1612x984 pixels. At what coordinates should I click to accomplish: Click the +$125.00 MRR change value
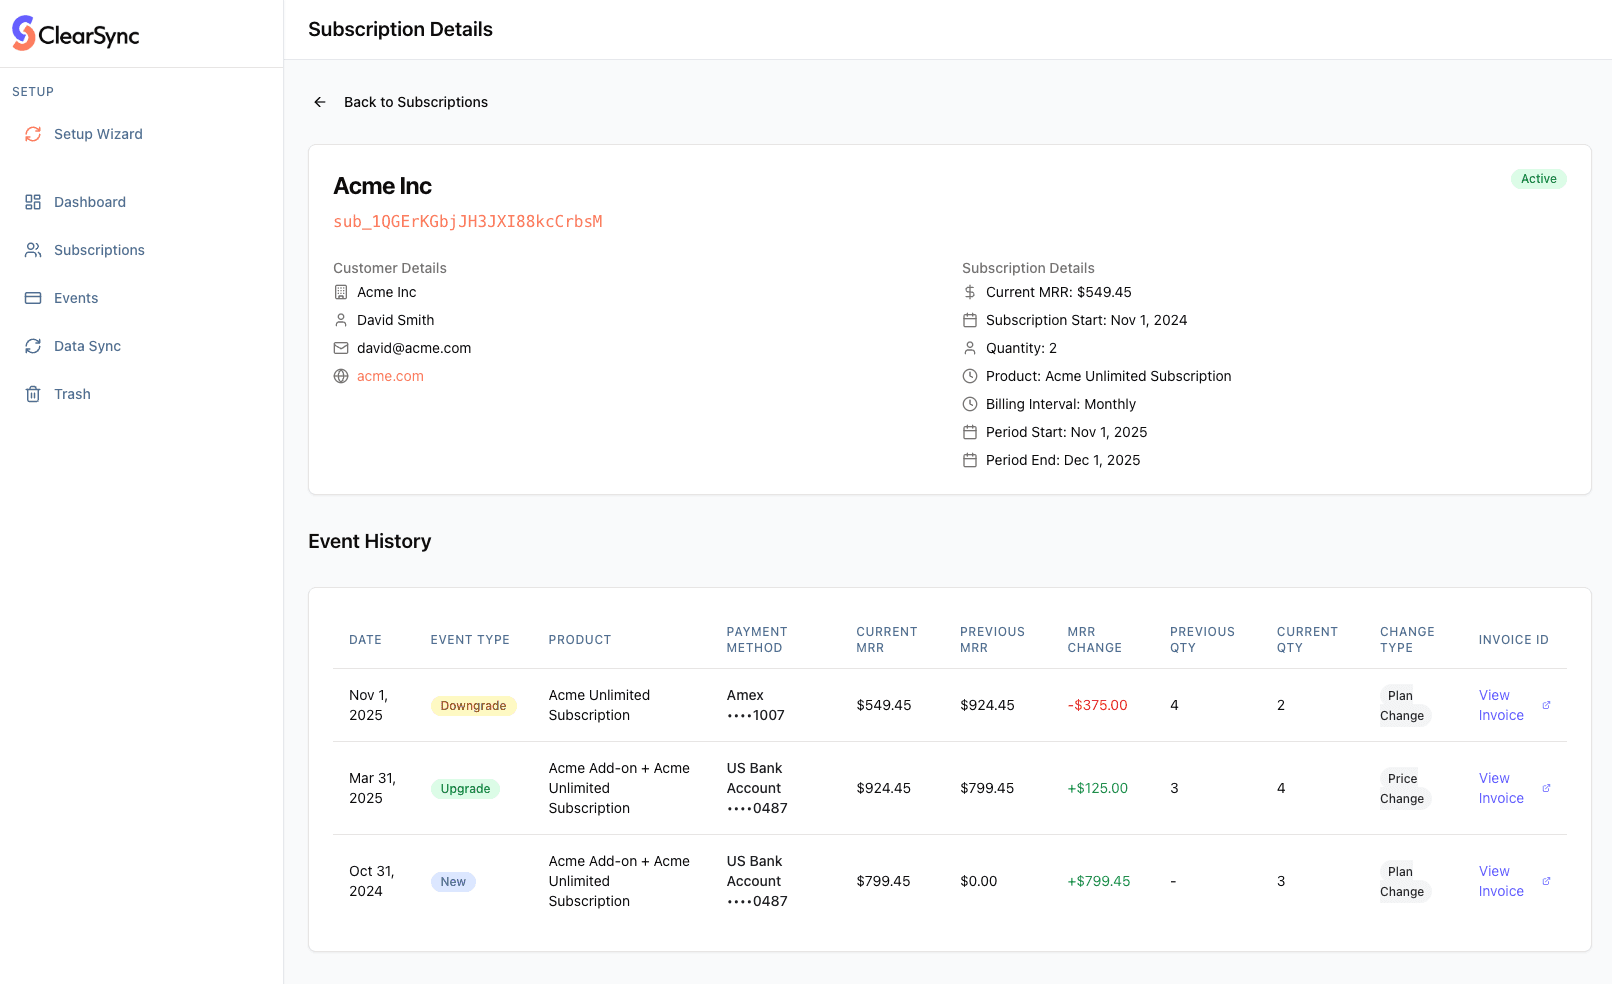1098,788
